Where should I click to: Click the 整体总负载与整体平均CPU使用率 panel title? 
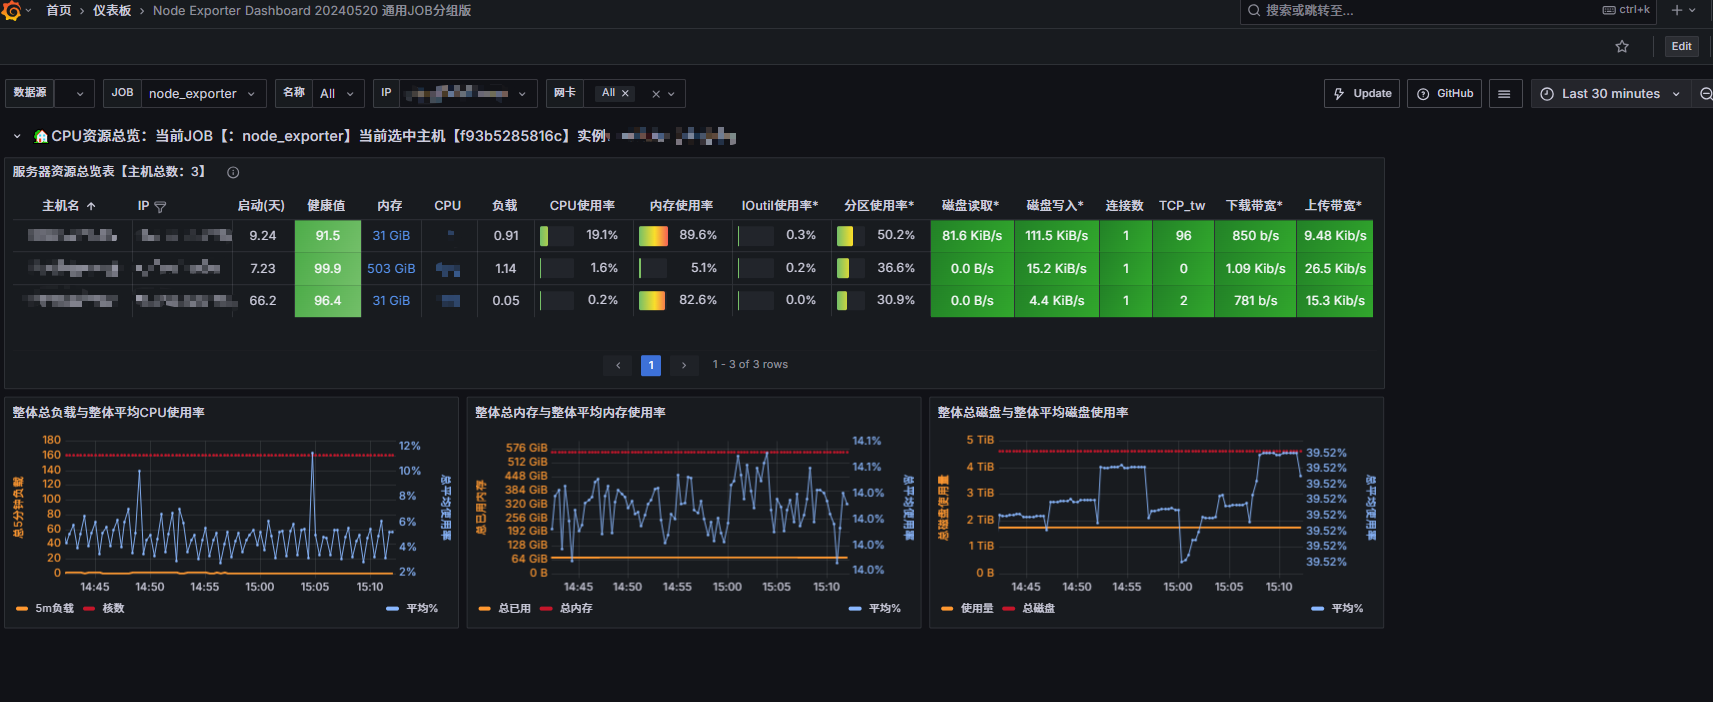[109, 413]
